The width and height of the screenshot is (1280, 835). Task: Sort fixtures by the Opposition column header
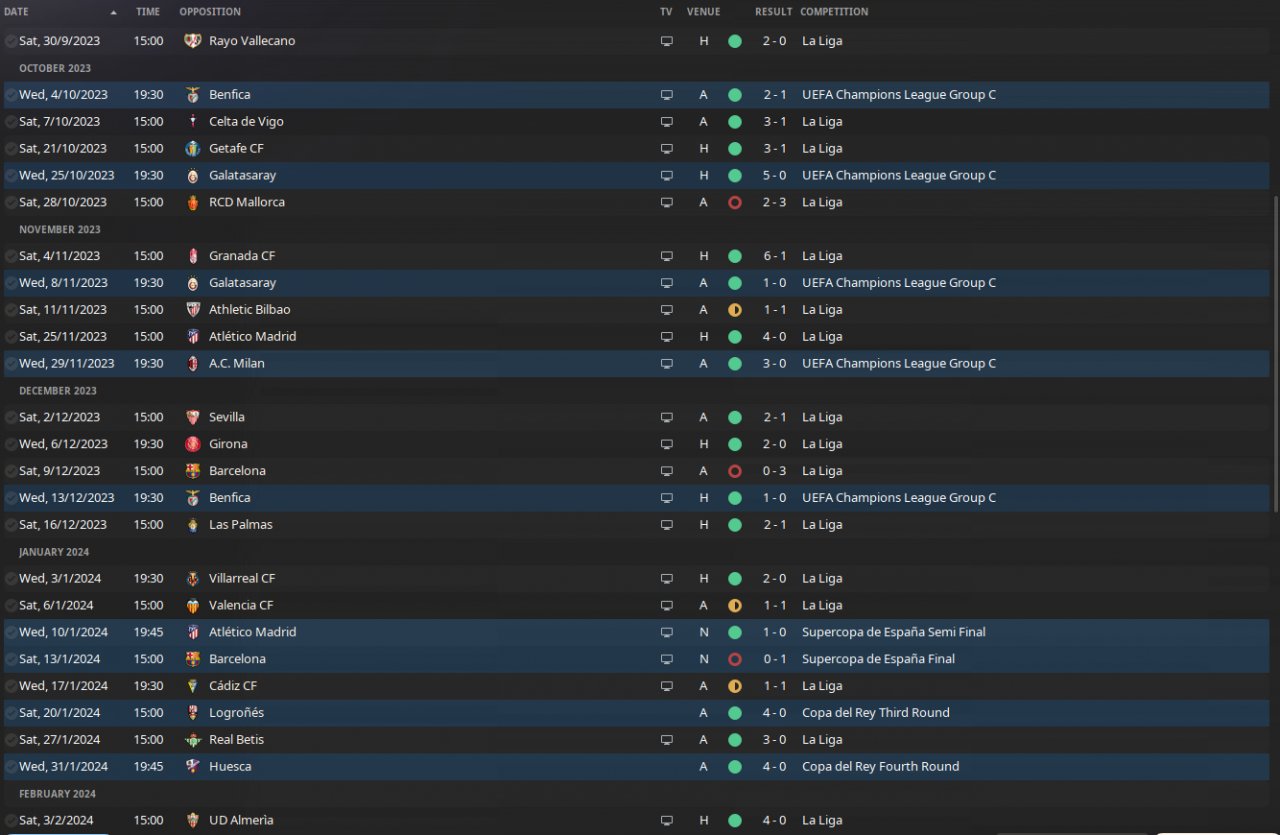(210, 12)
